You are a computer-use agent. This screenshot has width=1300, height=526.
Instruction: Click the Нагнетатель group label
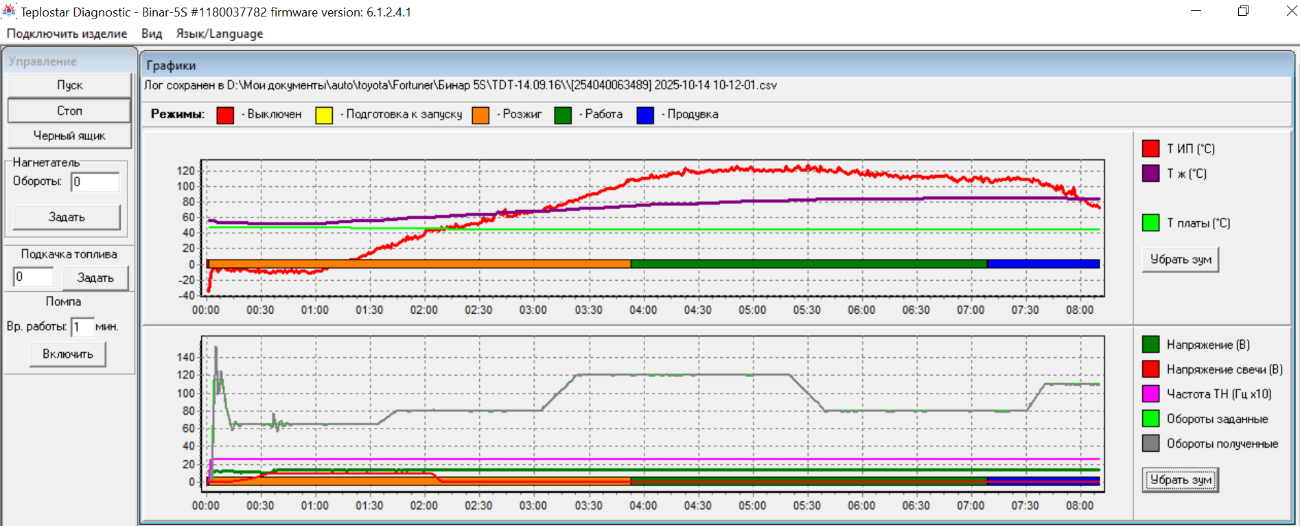pos(47,162)
